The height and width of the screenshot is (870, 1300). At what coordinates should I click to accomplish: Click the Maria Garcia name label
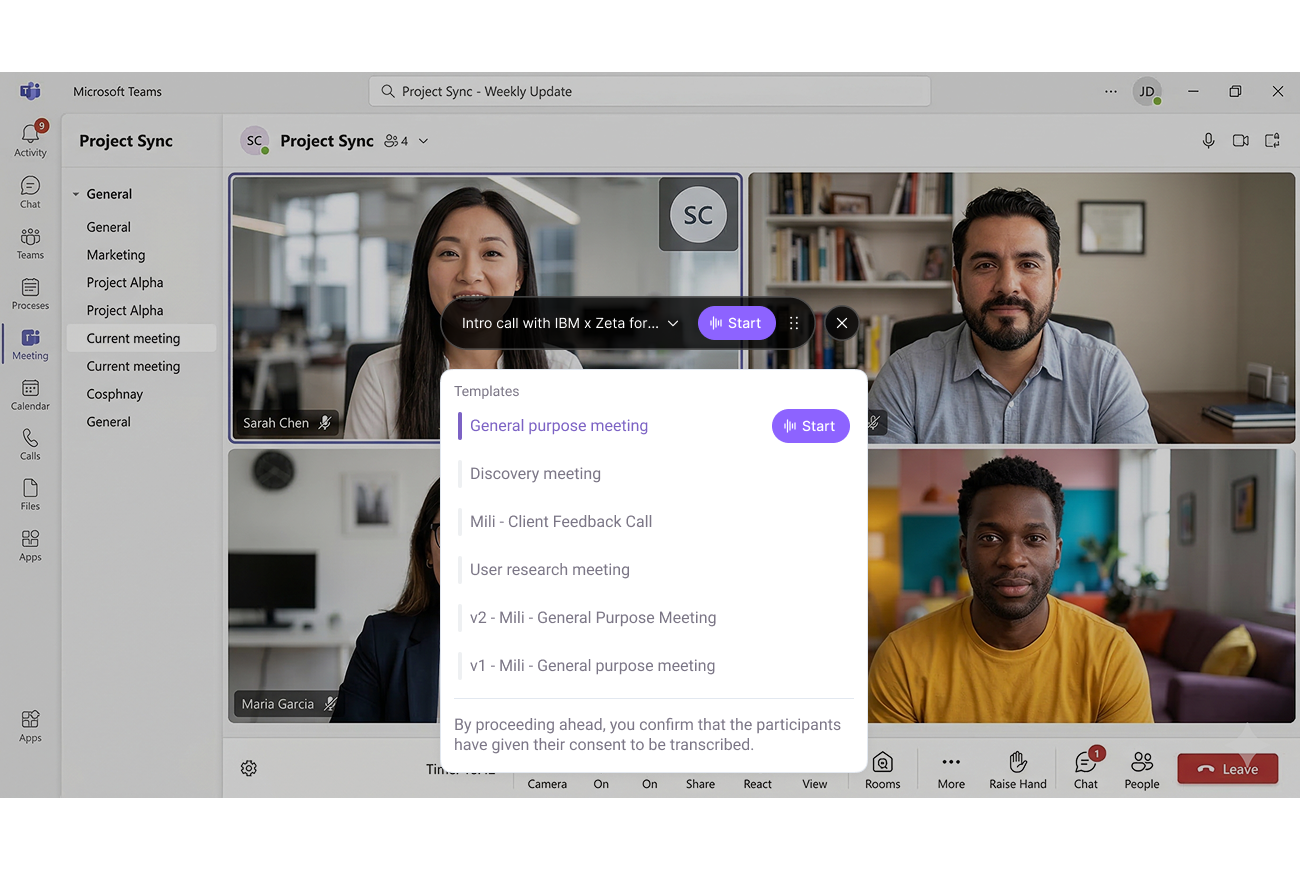click(278, 704)
